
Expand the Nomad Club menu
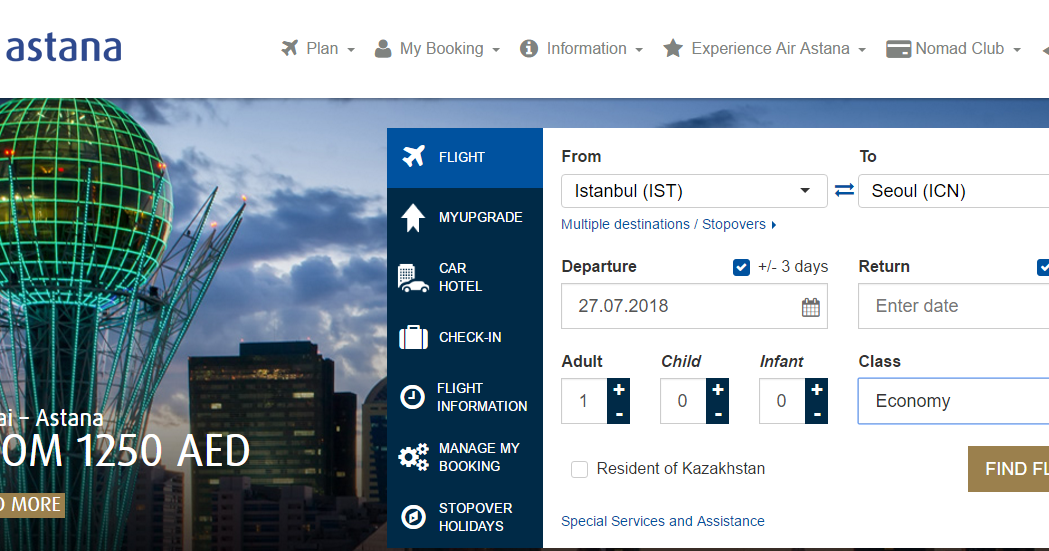(x=953, y=49)
